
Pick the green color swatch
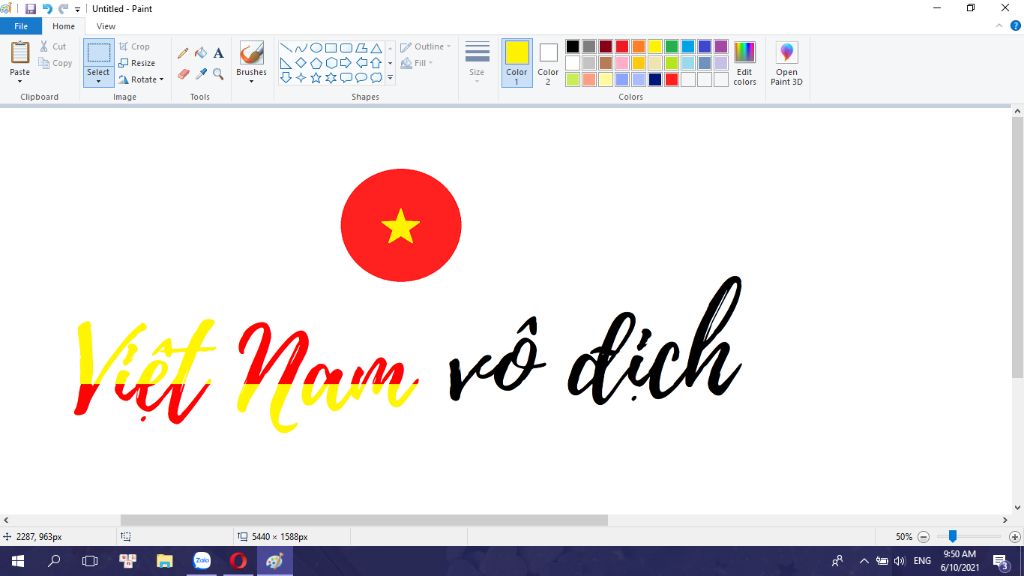671,46
